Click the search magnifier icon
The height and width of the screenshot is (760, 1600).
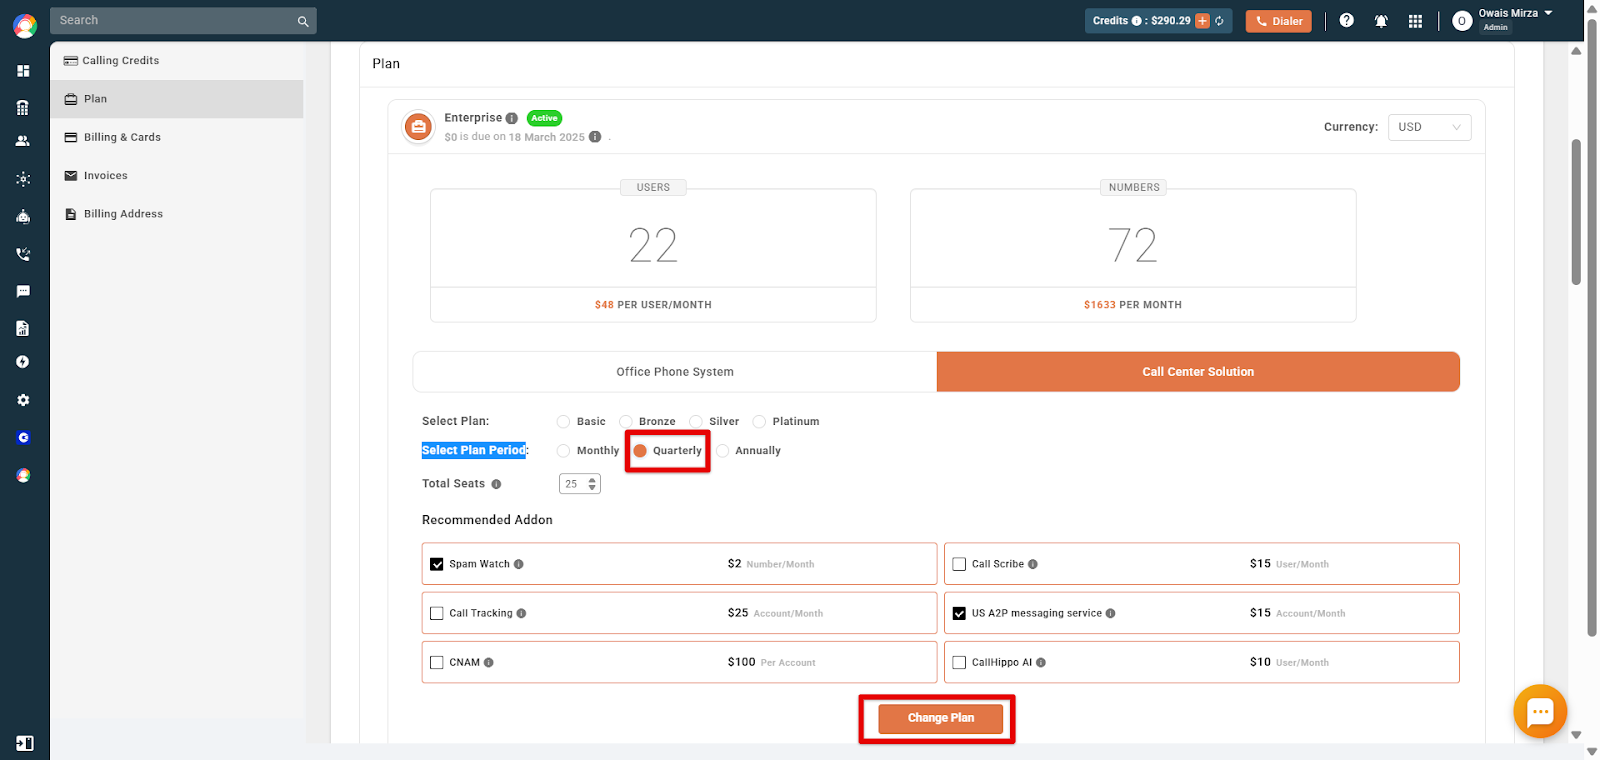[x=303, y=21]
